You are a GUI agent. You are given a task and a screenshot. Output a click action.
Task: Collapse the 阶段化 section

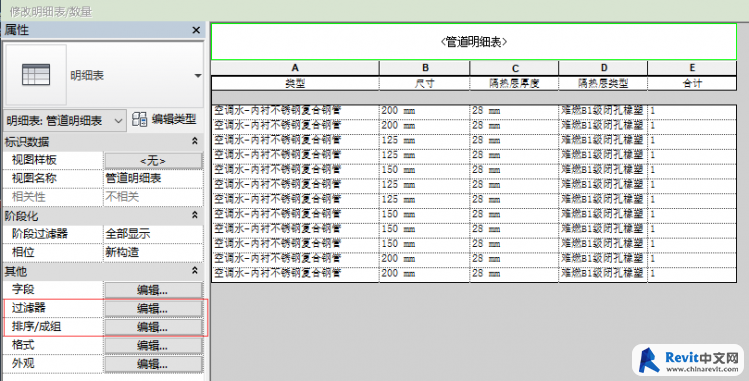click(195, 216)
